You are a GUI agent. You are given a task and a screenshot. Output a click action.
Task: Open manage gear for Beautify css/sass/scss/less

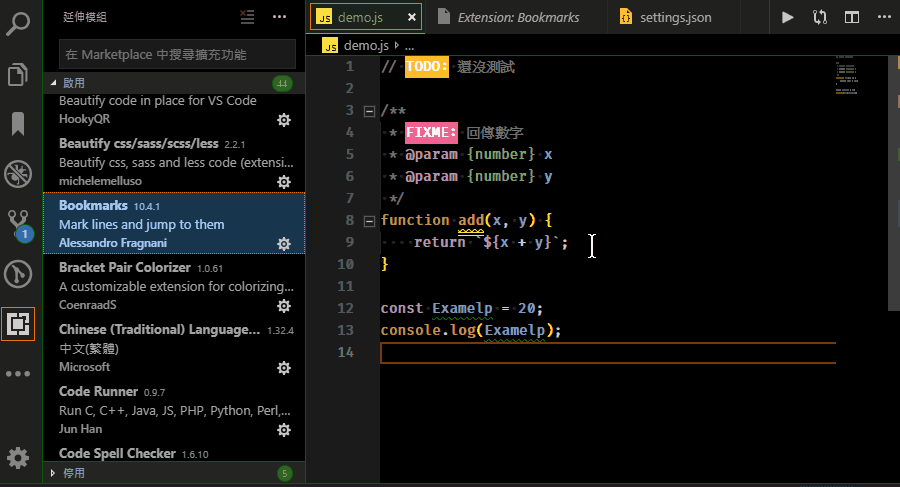[284, 181]
